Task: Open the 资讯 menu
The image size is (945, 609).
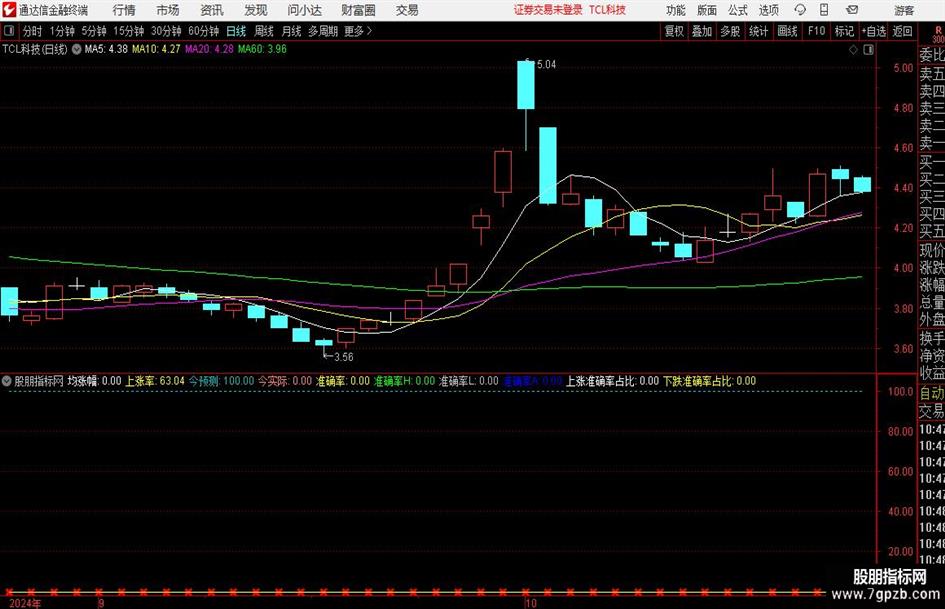Action: point(212,10)
